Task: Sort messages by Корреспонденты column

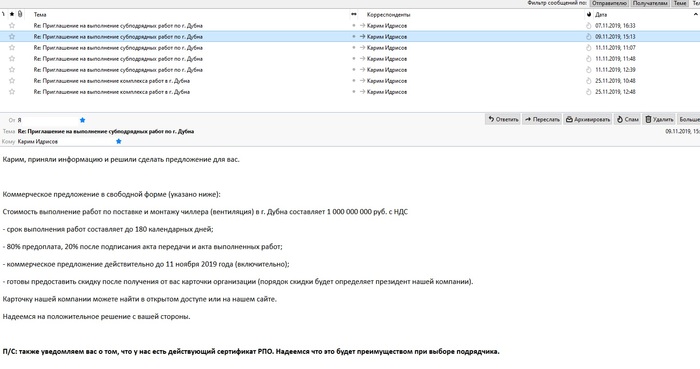Action: 388,14
